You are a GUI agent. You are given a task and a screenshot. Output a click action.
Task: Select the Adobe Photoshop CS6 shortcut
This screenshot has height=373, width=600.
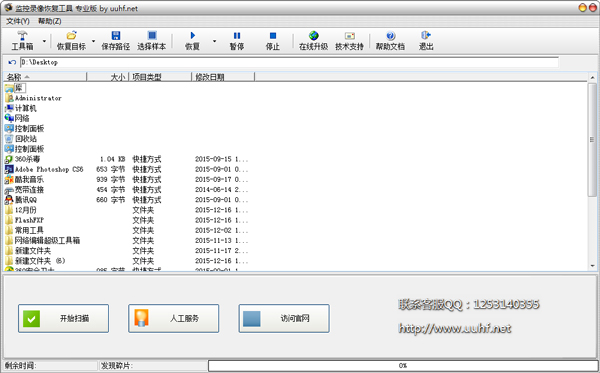[x=44, y=169]
